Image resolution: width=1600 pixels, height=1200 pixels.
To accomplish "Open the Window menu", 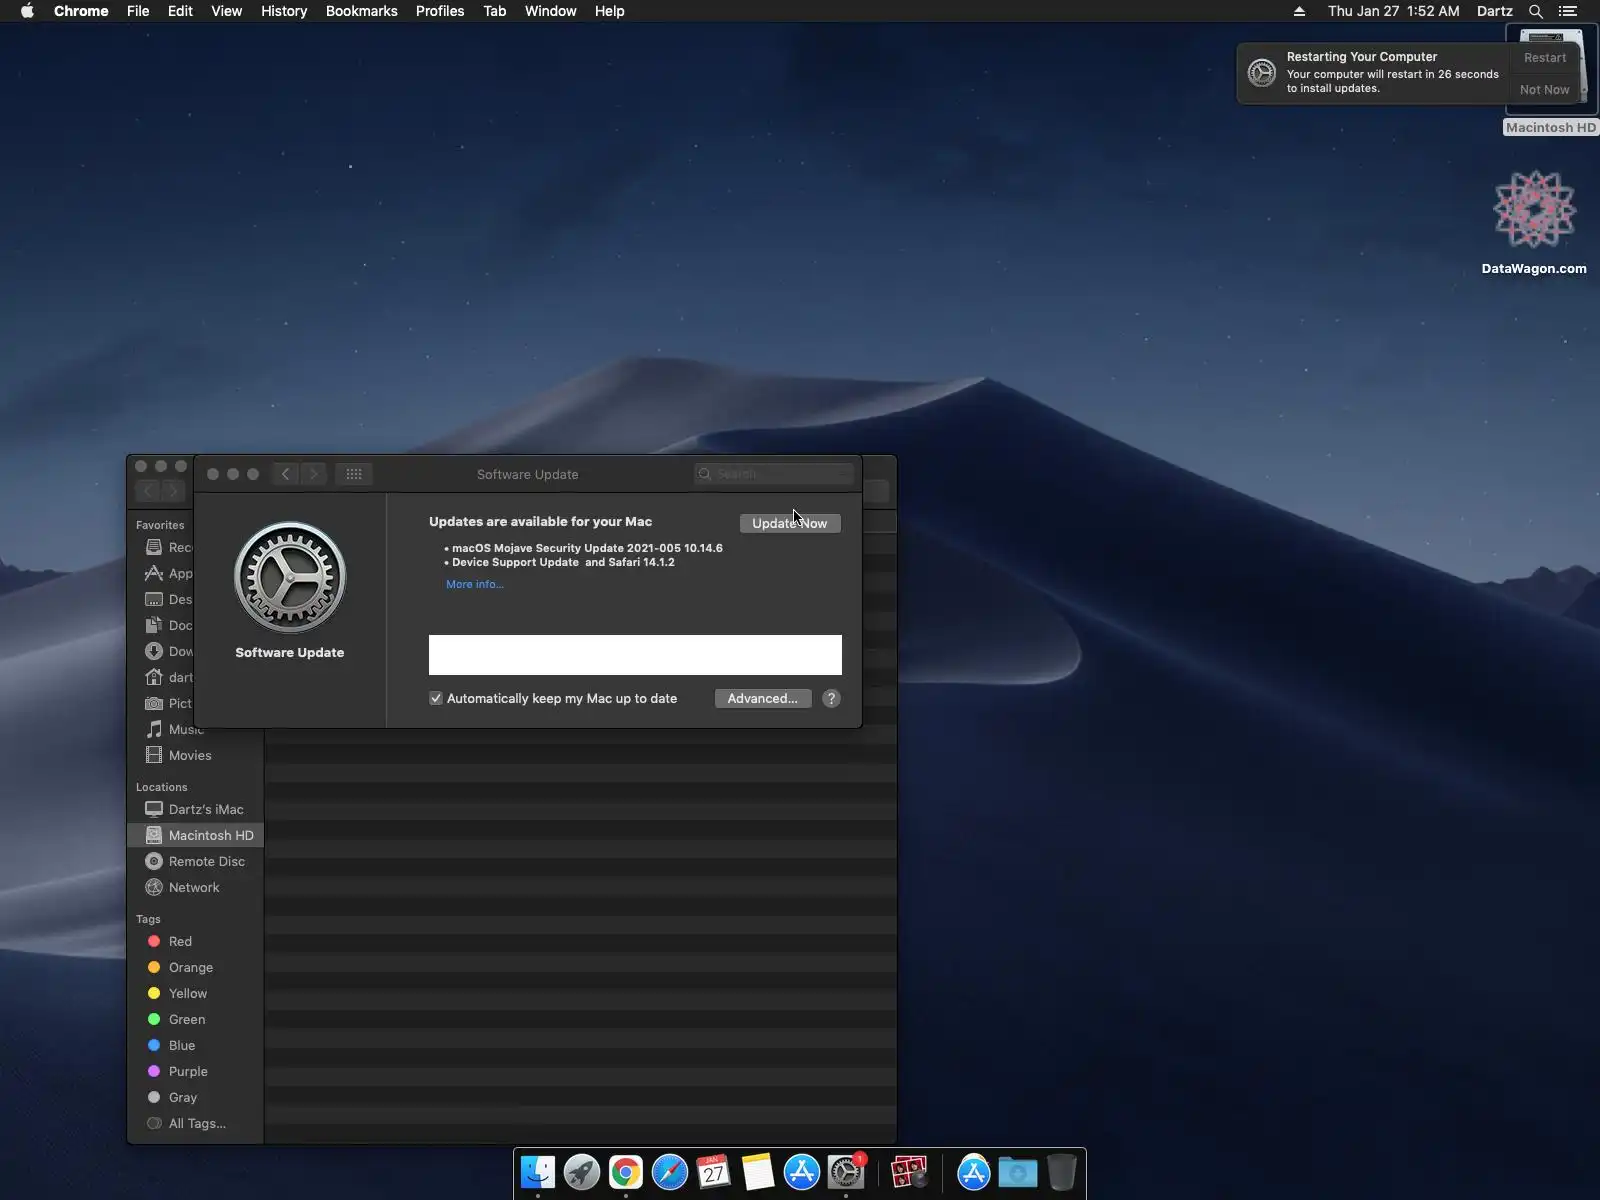I will coord(551,11).
